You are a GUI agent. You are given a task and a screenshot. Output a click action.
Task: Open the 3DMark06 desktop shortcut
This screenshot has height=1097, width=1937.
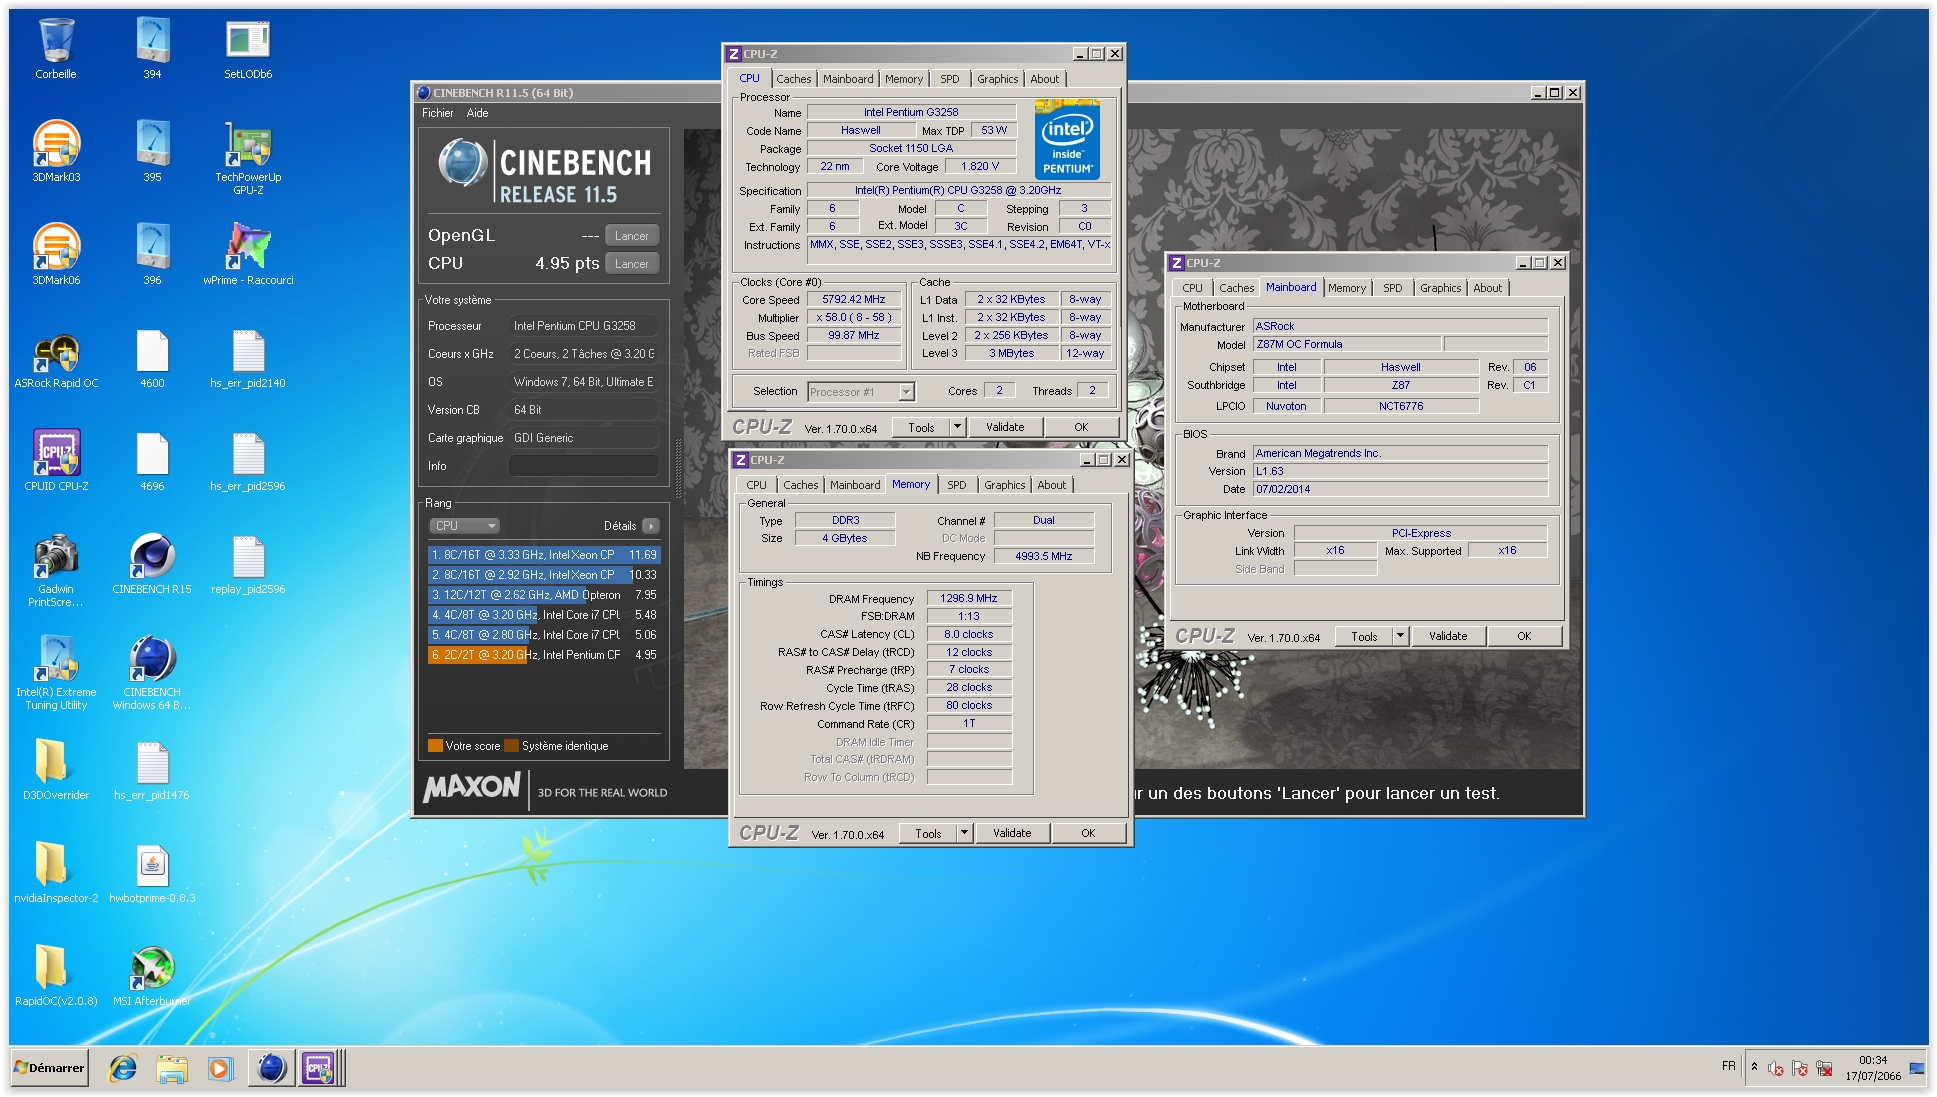[x=56, y=255]
